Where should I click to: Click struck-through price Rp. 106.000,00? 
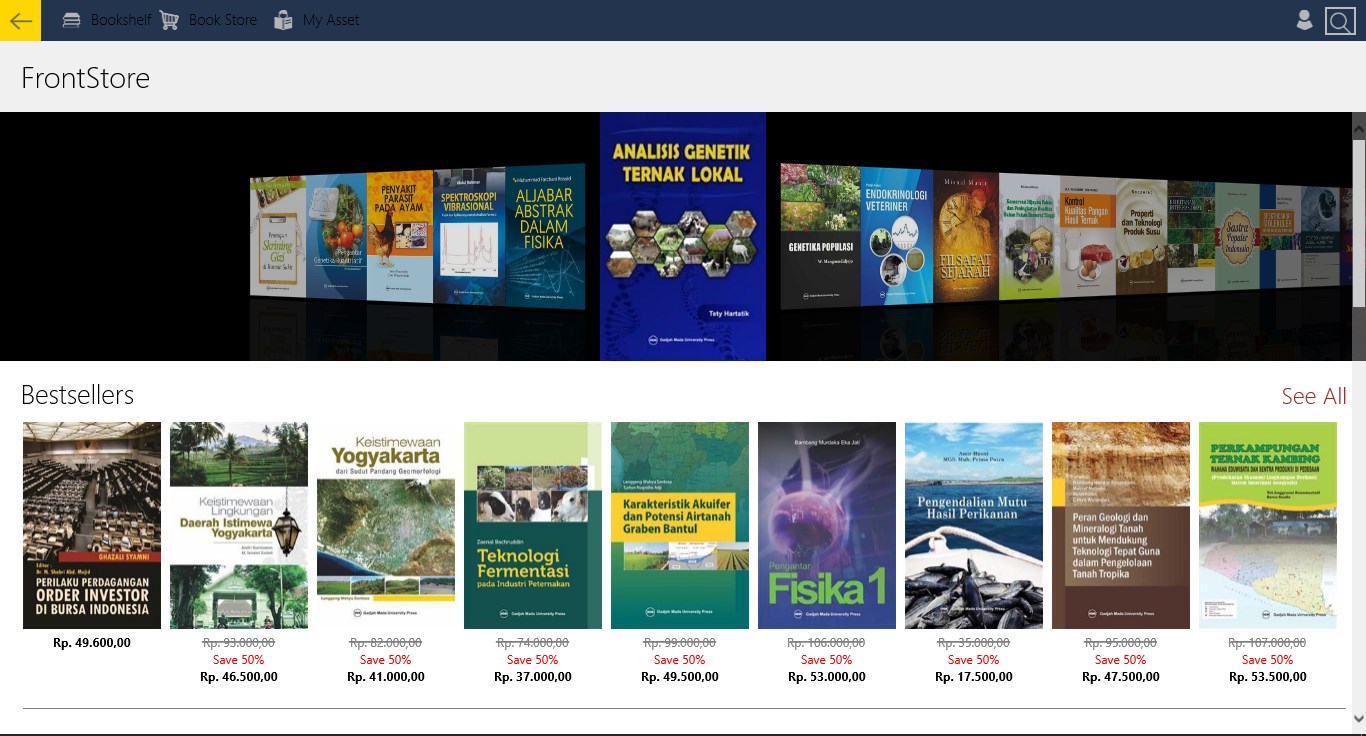[x=827, y=643]
